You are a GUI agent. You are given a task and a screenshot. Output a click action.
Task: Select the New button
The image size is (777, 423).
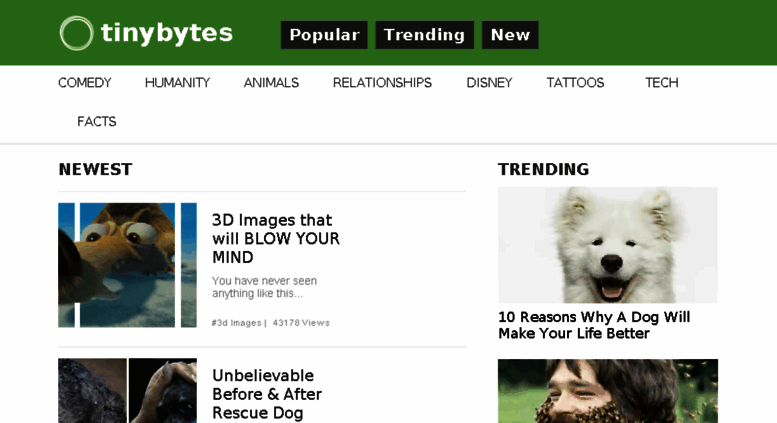click(x=510, y=35)
